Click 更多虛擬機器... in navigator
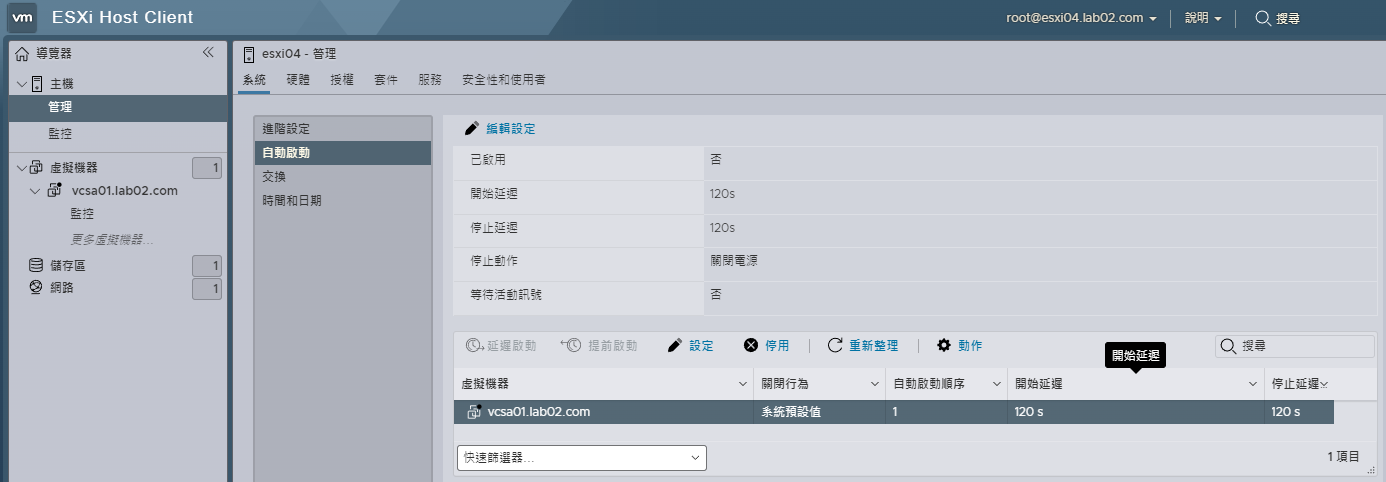The image size is (1386, 482). pyautogui.click(x=112, y=239)
